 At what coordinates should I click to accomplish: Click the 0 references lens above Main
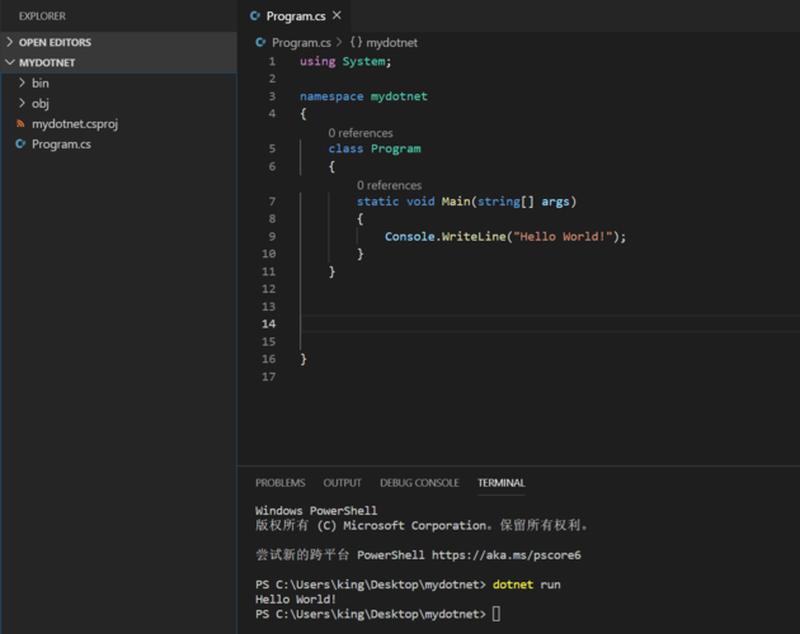(x=389, y=185)
